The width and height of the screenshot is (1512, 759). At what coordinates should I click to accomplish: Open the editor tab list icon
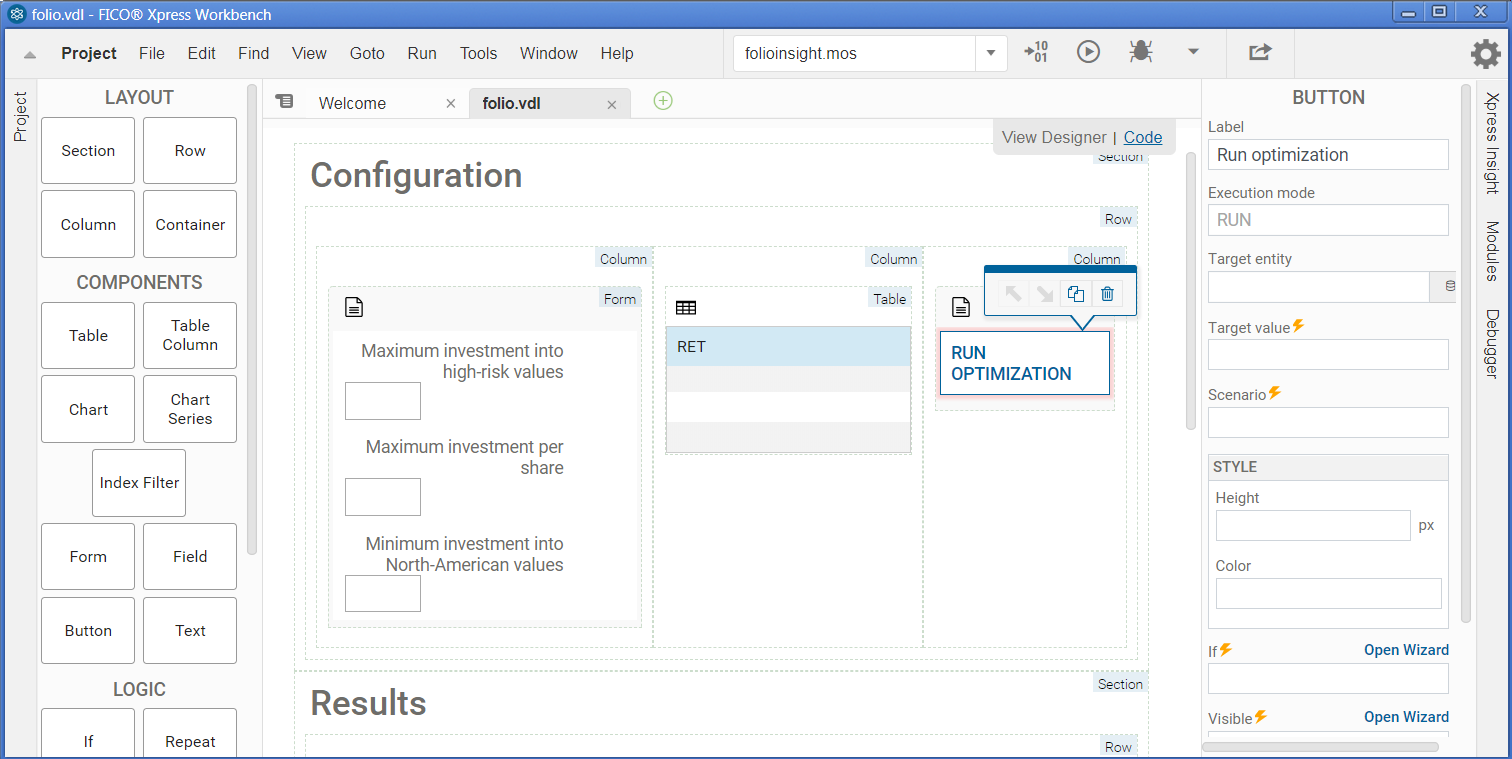(x=285, y=101)
